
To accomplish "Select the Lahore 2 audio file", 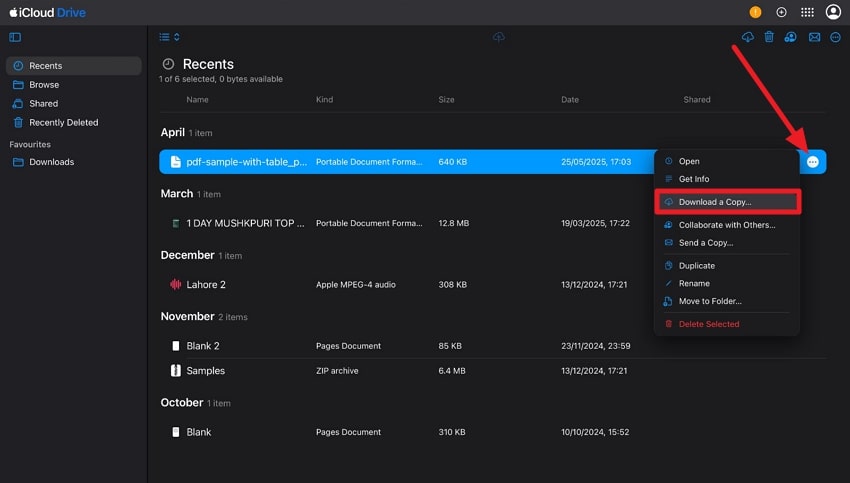I will [x=206, y=285].
